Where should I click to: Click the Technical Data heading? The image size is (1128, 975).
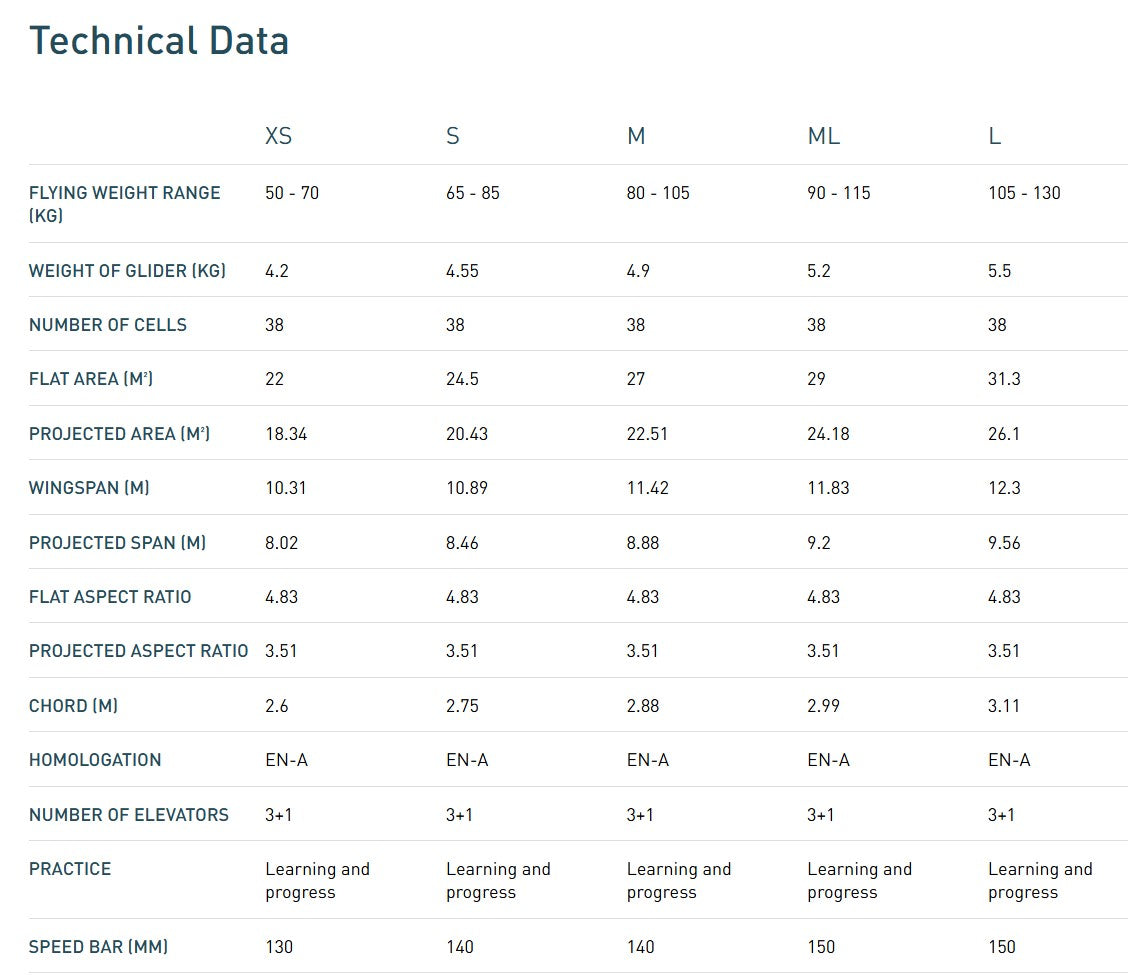[x=159, y=41]
